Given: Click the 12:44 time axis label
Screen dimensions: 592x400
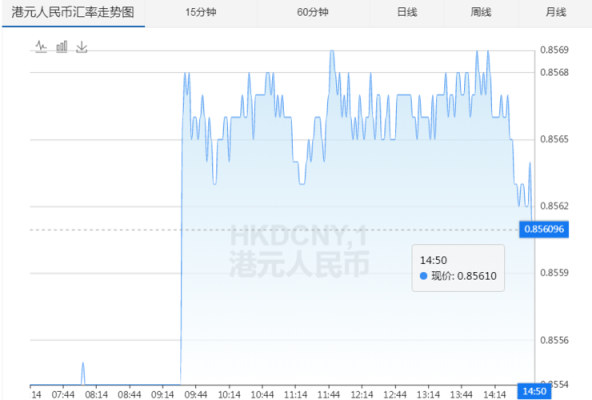Looking at the screenshot, I should 395,395.
